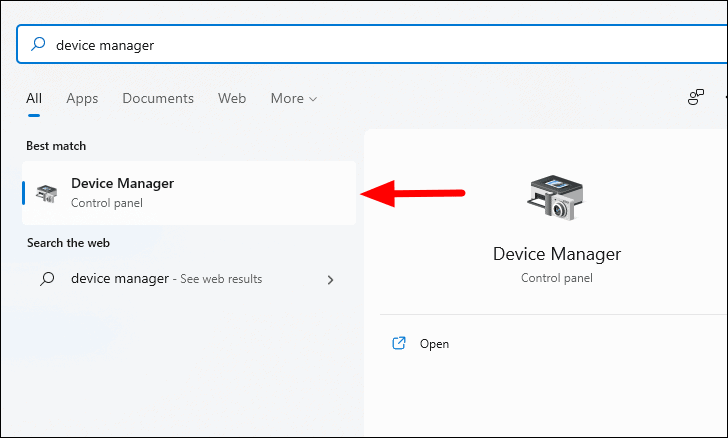Click the Search the web heading
This screenshot has width=728, height=438.
(68, 243)
